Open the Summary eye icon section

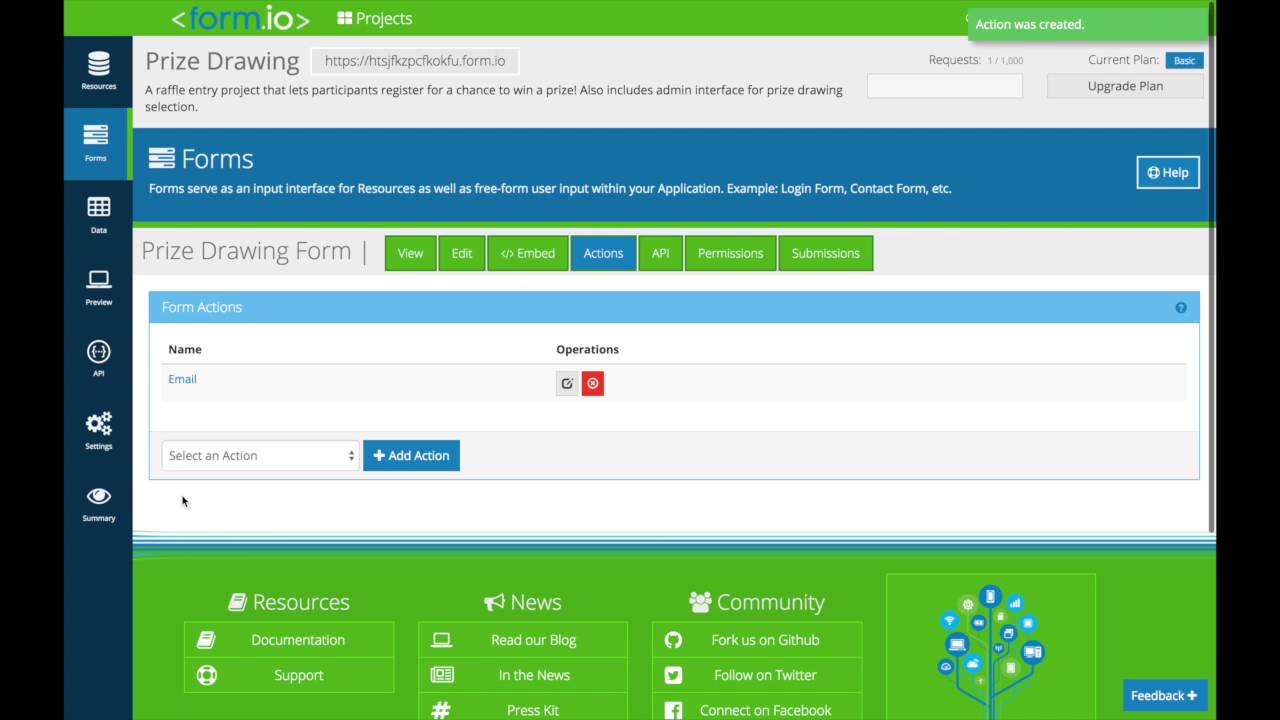98,503
